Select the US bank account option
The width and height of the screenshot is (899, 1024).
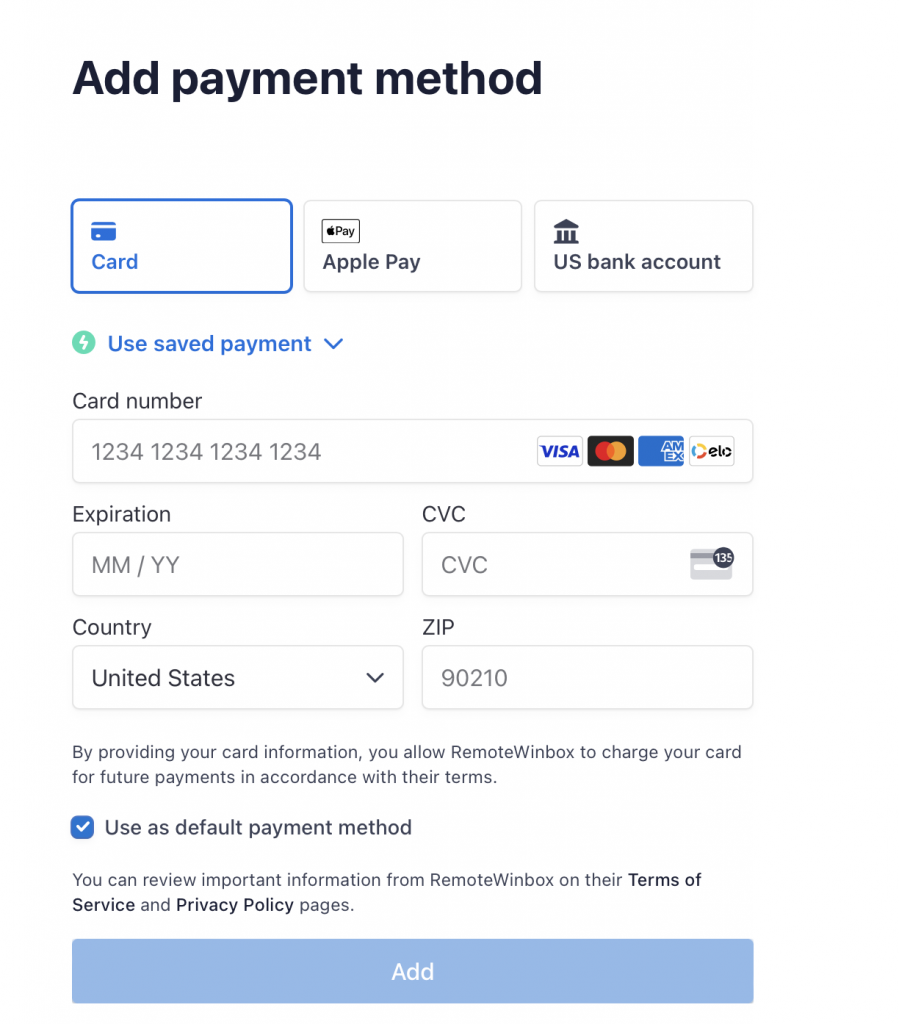[x=643, y=246]
